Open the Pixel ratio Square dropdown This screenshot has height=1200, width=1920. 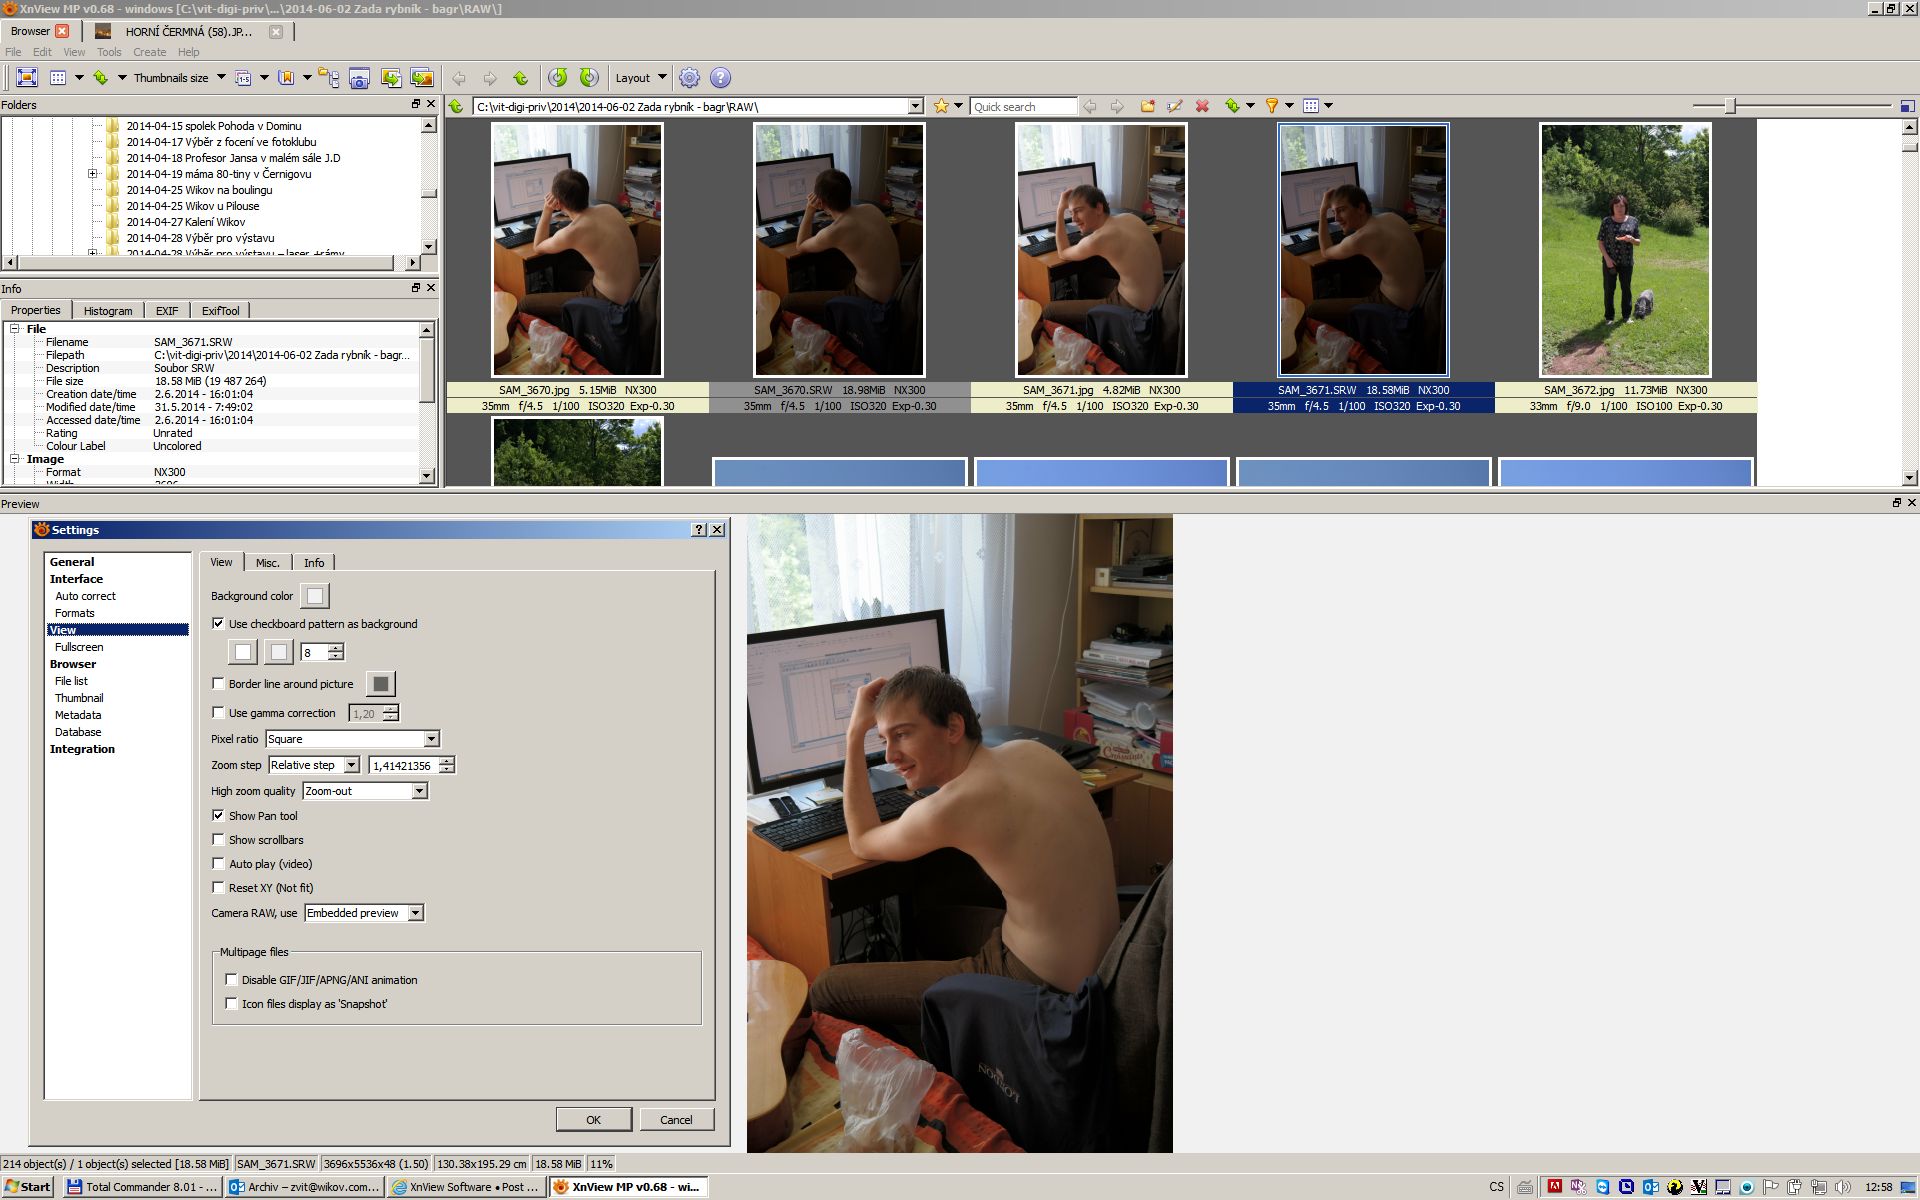coord(431,739)
